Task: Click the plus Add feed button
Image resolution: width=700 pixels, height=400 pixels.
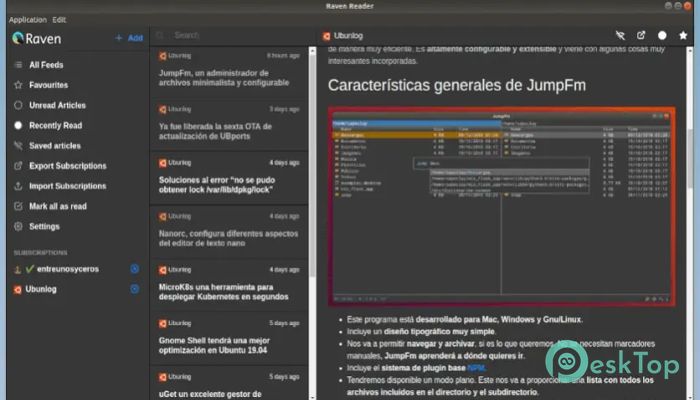Action: coord(129,38)
